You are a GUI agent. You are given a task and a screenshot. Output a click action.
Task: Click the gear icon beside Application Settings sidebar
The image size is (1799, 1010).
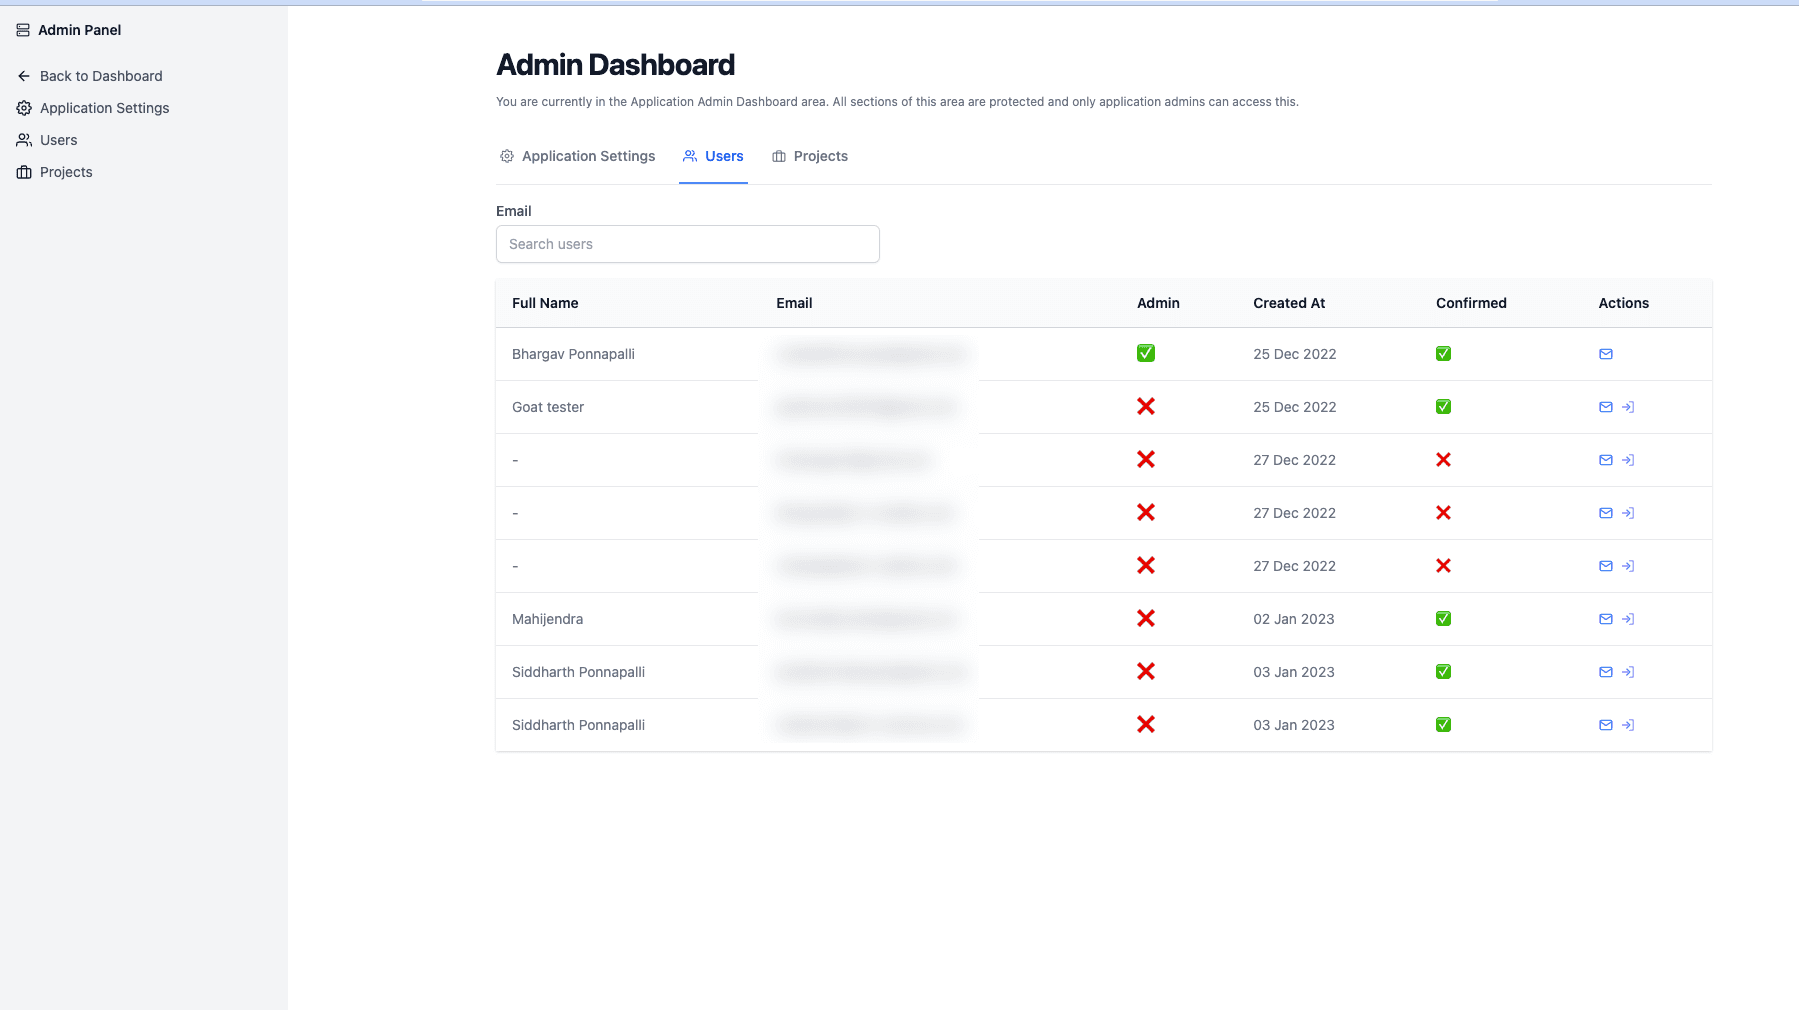(24, 108)
